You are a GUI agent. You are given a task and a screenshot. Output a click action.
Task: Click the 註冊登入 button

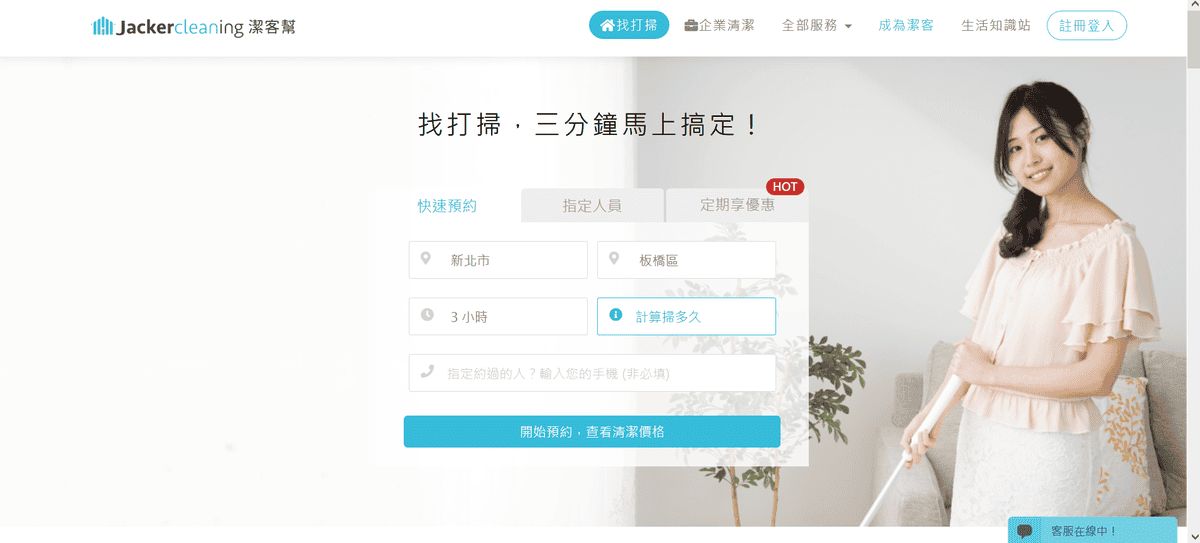tap(1087, 25)
